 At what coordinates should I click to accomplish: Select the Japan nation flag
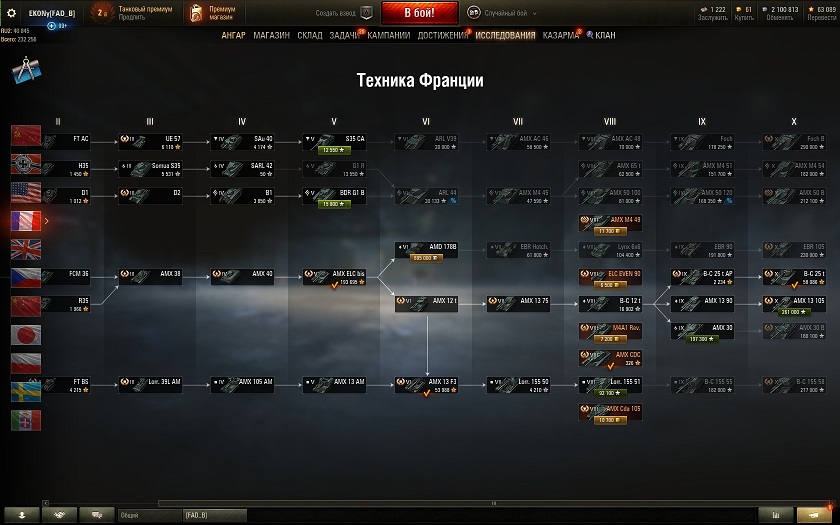point(26,335)
